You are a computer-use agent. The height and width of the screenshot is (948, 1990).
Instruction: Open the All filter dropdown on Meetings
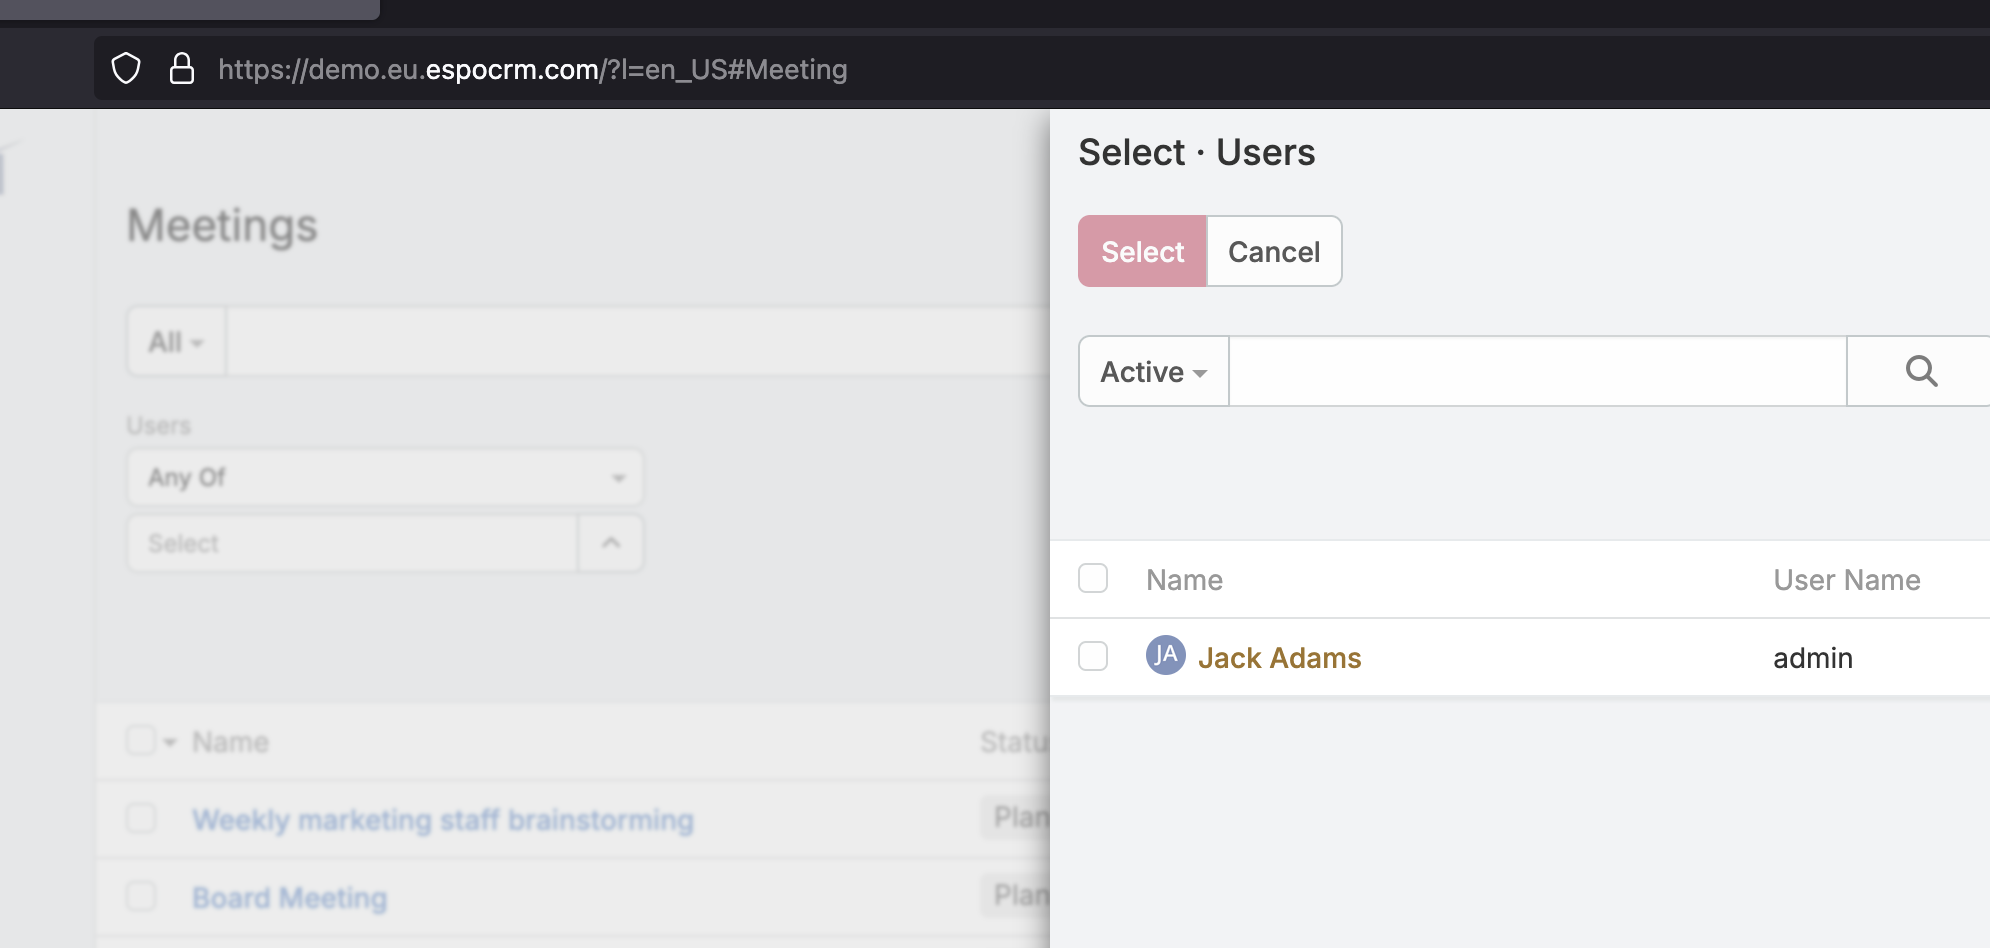coord(176,342)
